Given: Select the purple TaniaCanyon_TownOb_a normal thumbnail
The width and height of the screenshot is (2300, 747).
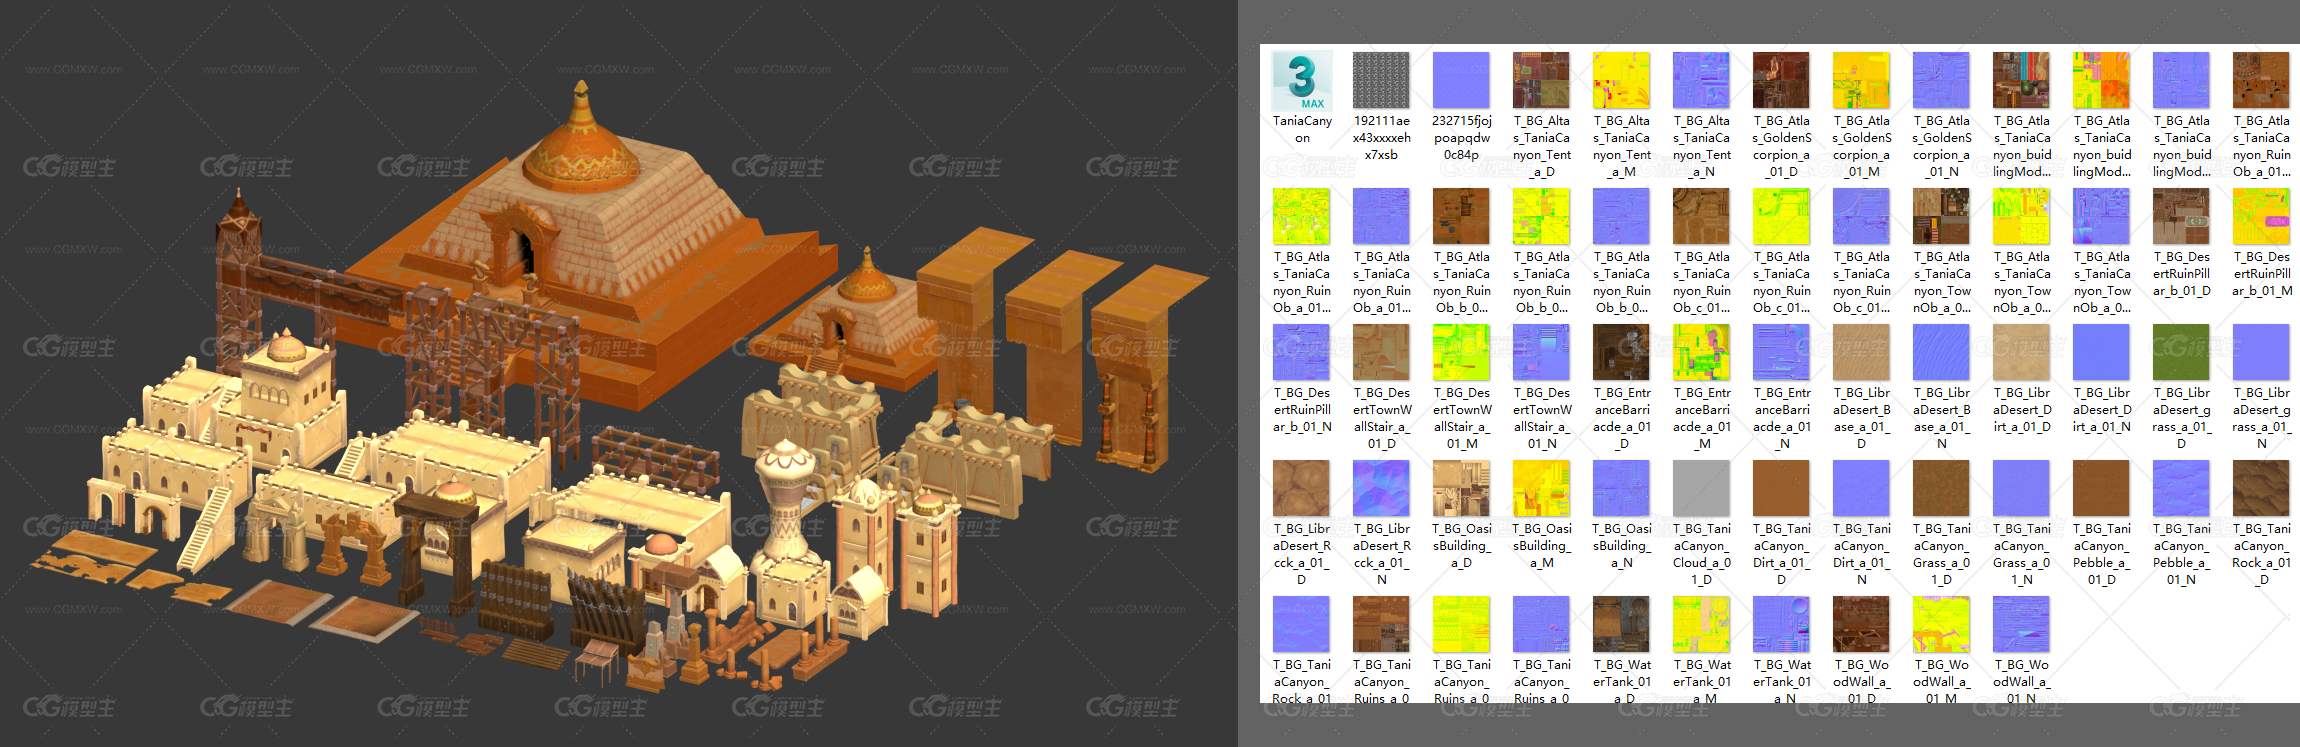Looking at the screenshot, I should click(2101, 217).
